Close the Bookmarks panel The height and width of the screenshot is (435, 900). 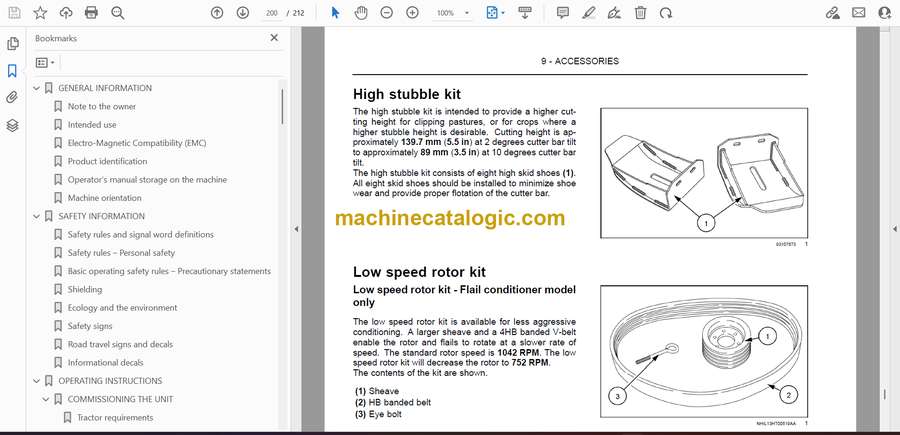[x=274, y=38]
